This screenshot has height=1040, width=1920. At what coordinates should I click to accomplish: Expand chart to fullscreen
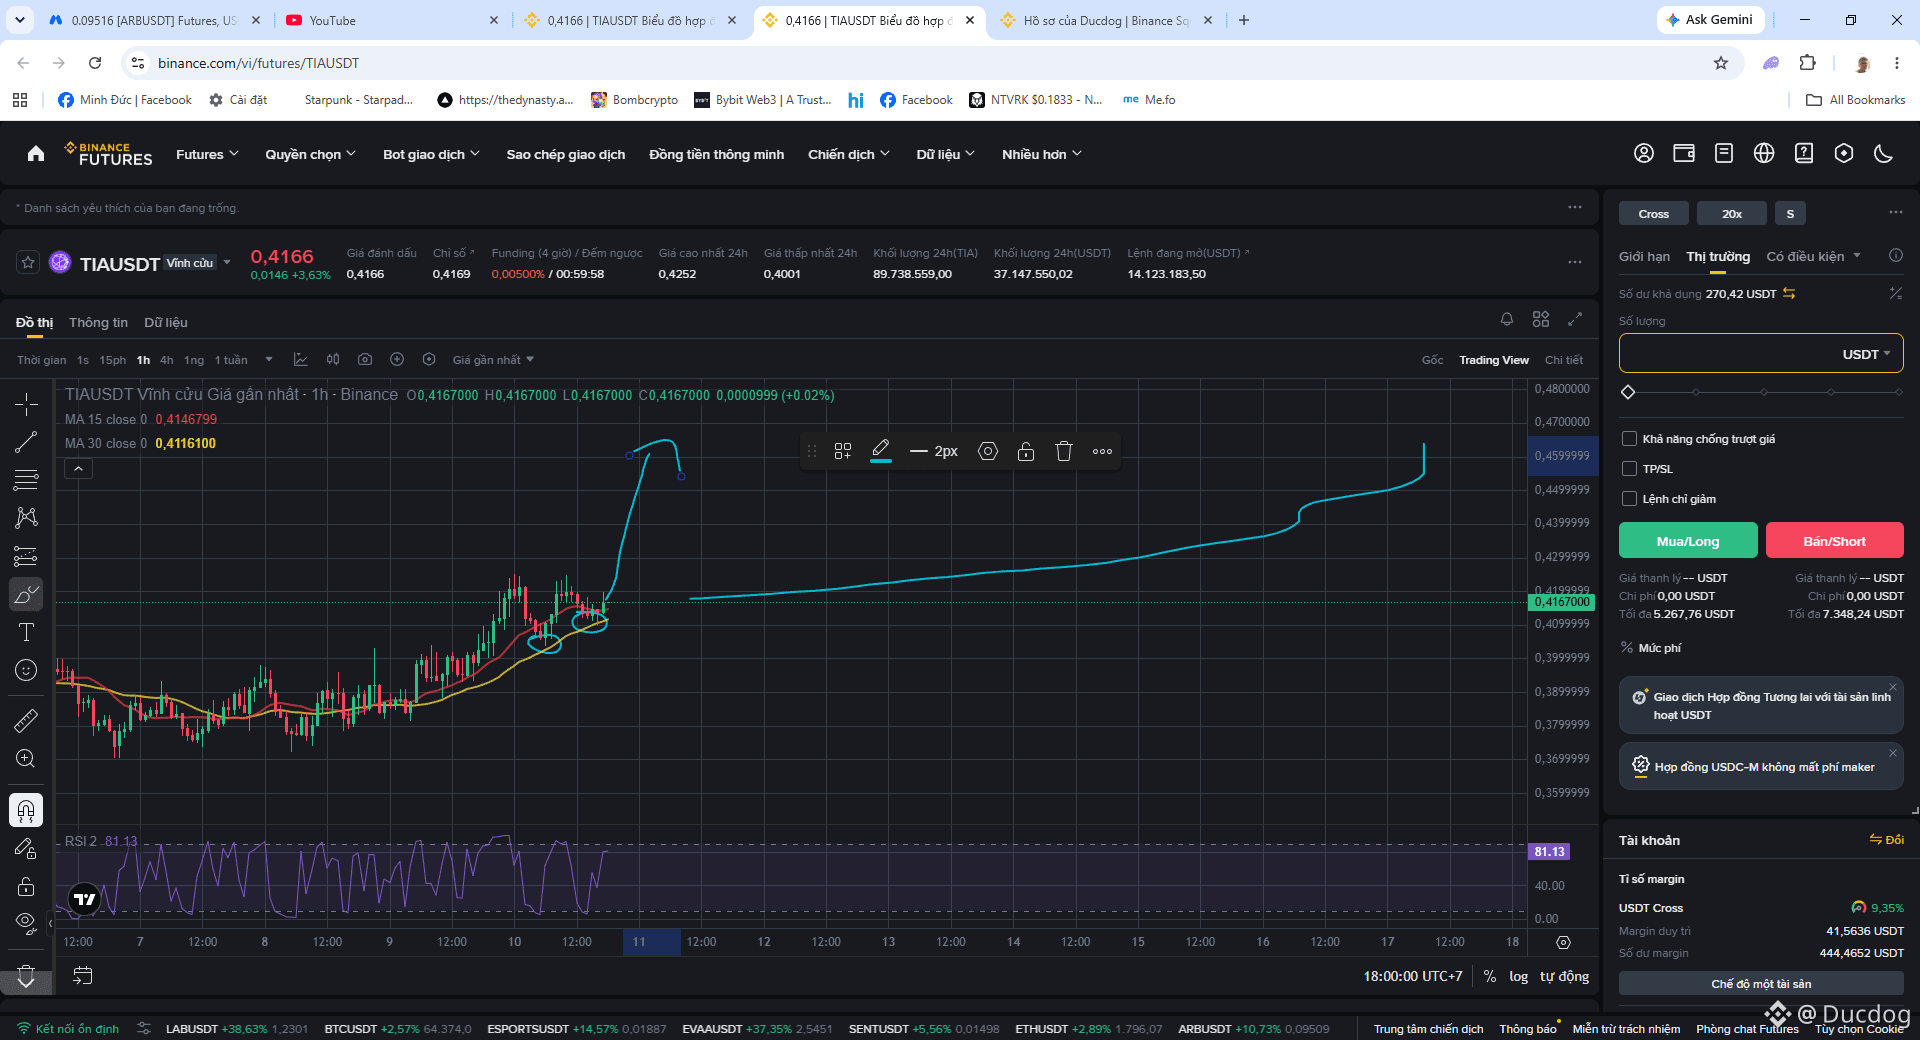point(1575,319)
